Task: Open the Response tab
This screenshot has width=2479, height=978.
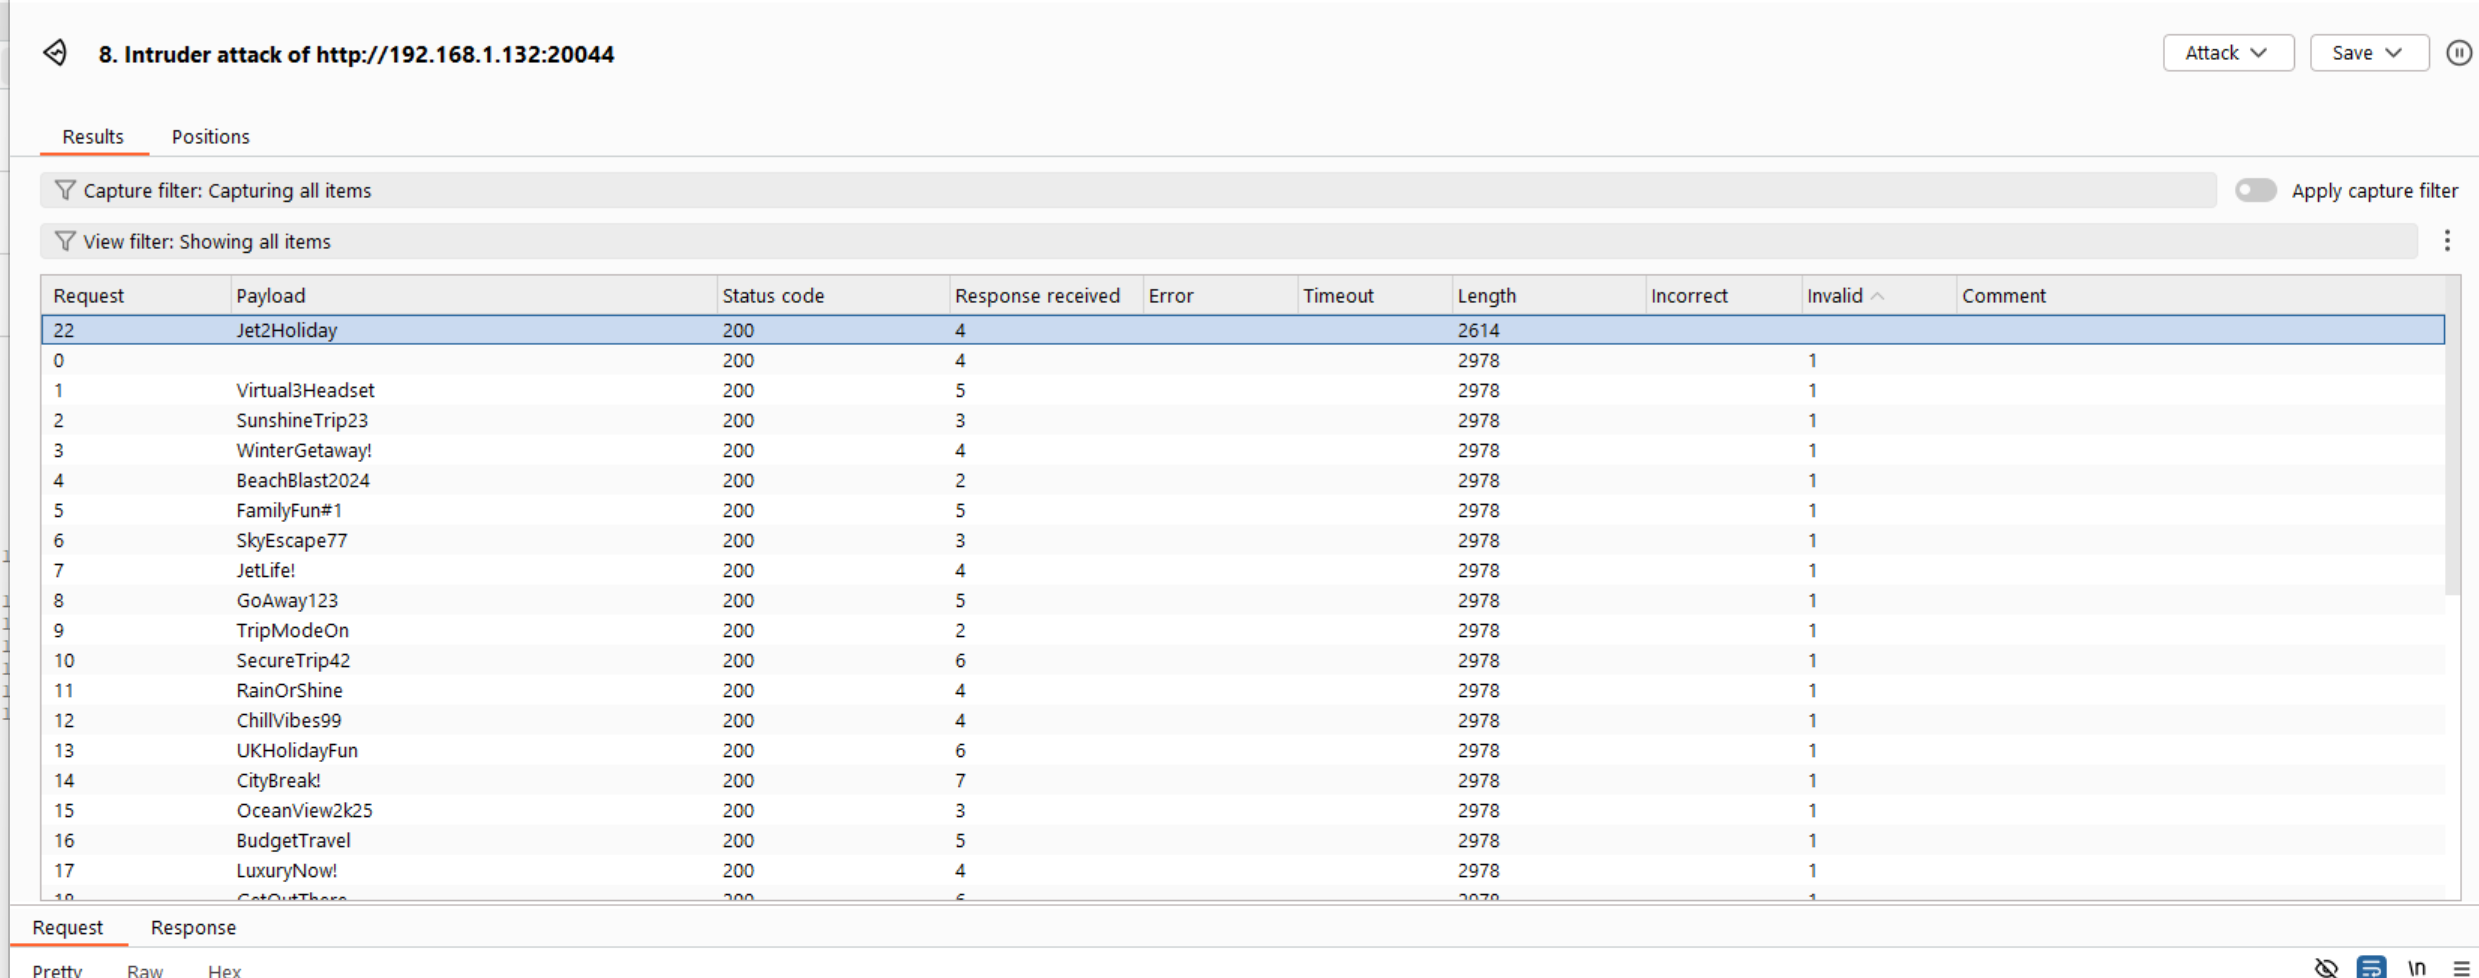Action: point(193,928)
